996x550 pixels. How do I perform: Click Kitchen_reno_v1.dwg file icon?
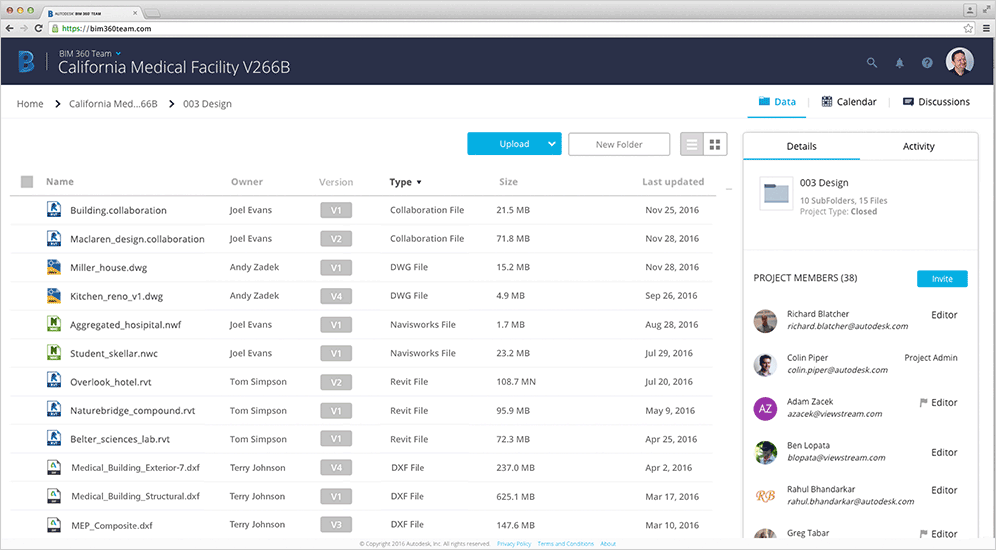tap(54, 295)
